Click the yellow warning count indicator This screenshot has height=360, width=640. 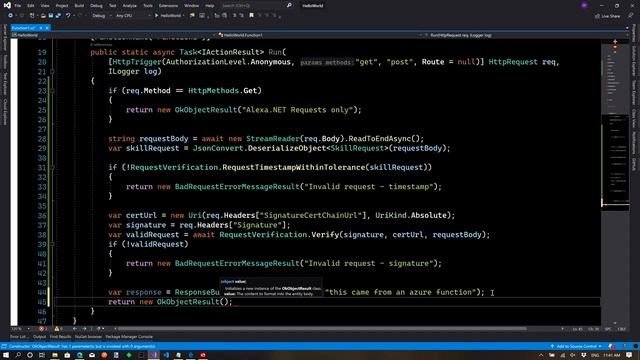58,329
